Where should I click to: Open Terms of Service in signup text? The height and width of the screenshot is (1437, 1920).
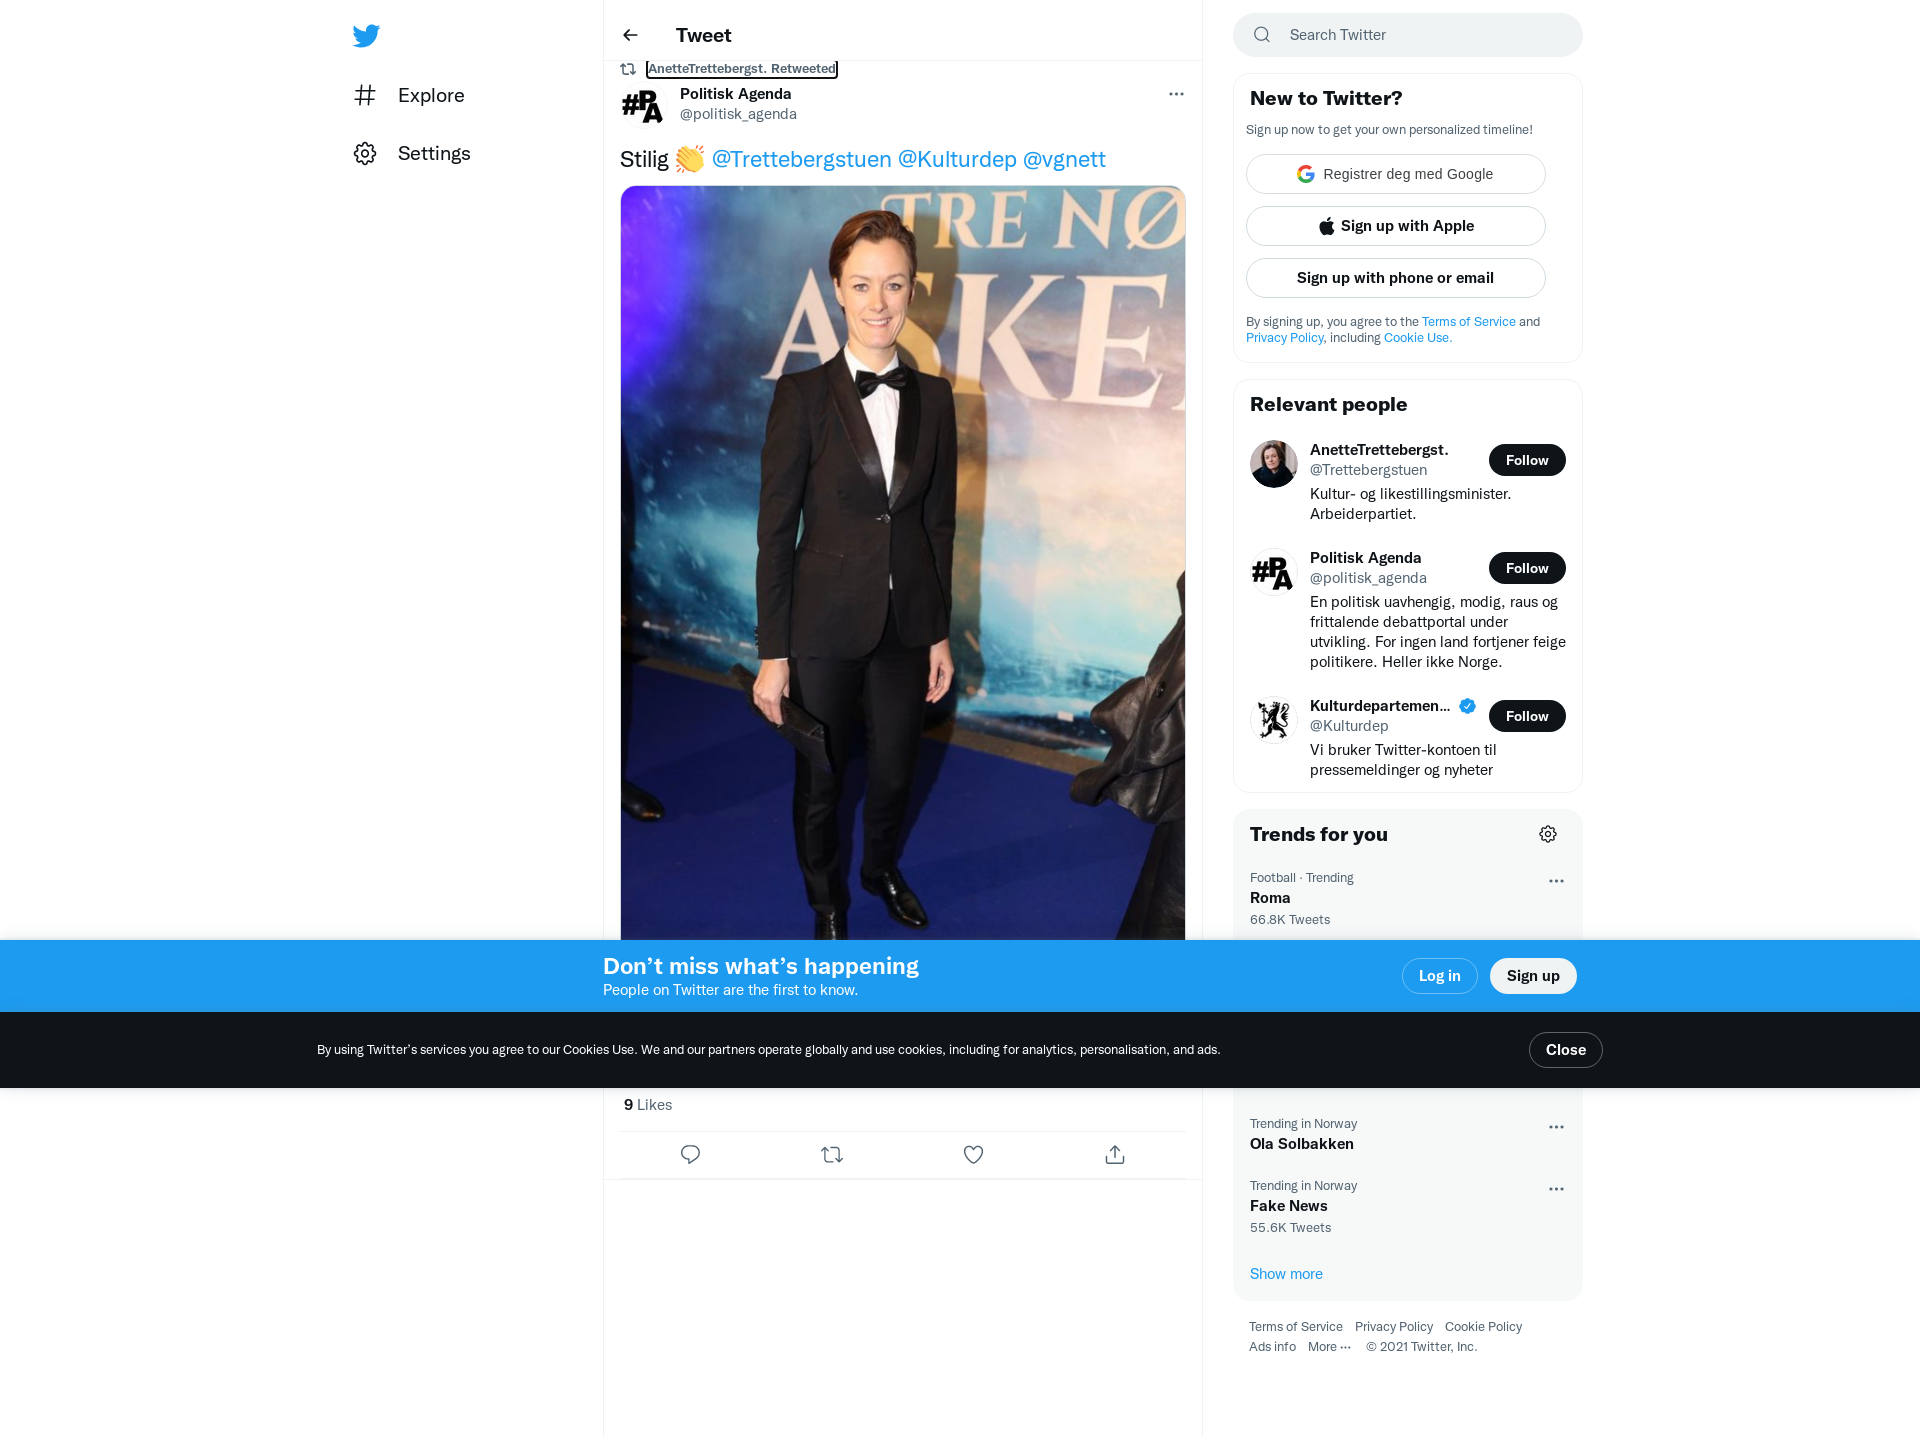1469,322
